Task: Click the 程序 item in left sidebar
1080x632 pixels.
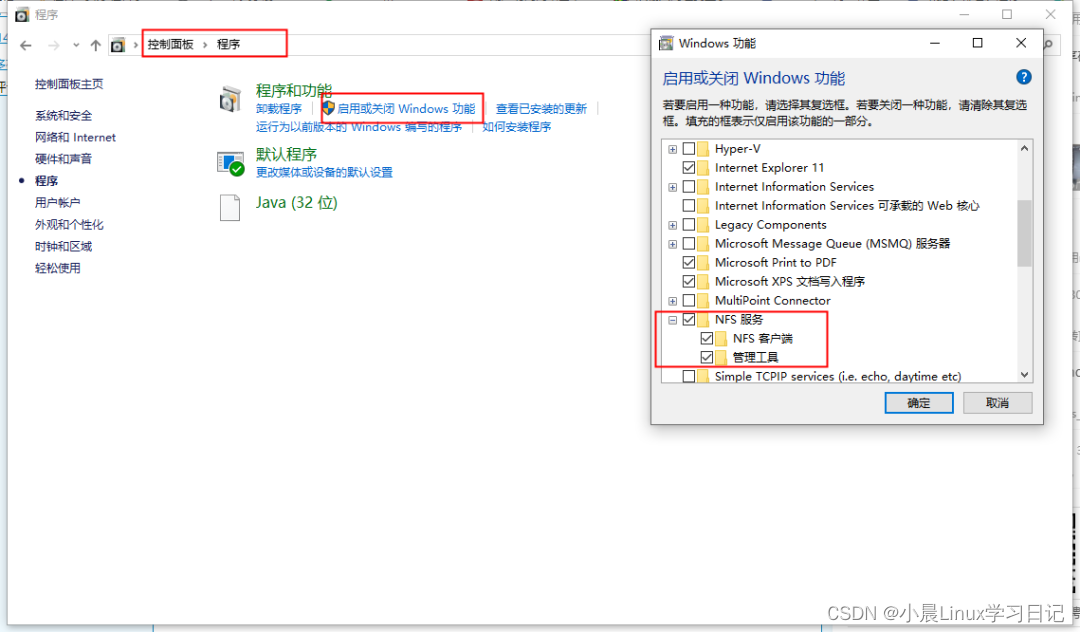Action: pyautogui.click(x=46, y=181)
